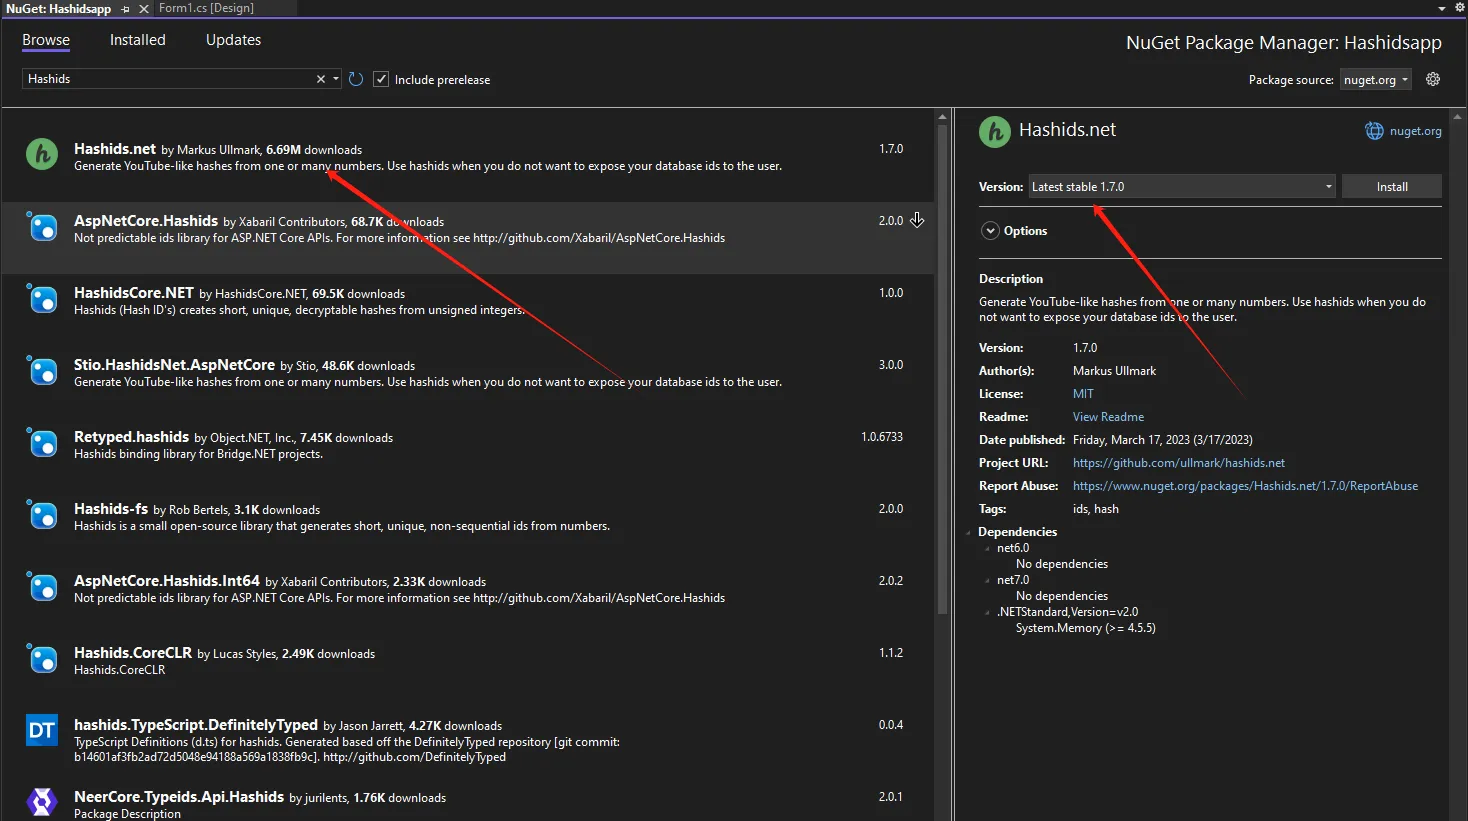This screenshot has height=821, width=1468.
Task: Open the MIT license link
Action: click(1083, 394)
